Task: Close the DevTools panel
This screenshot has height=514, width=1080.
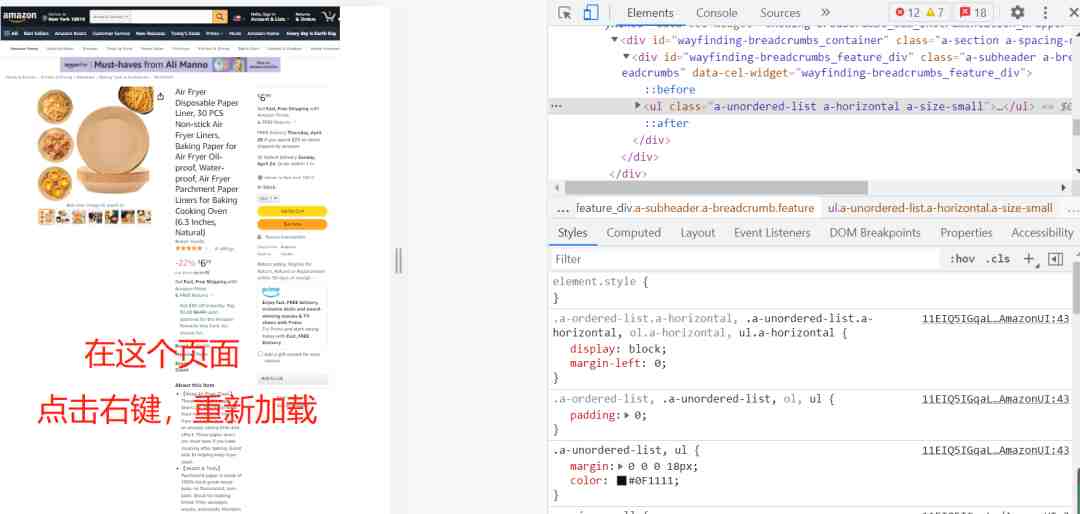Action: click(x=1072, y=12)
